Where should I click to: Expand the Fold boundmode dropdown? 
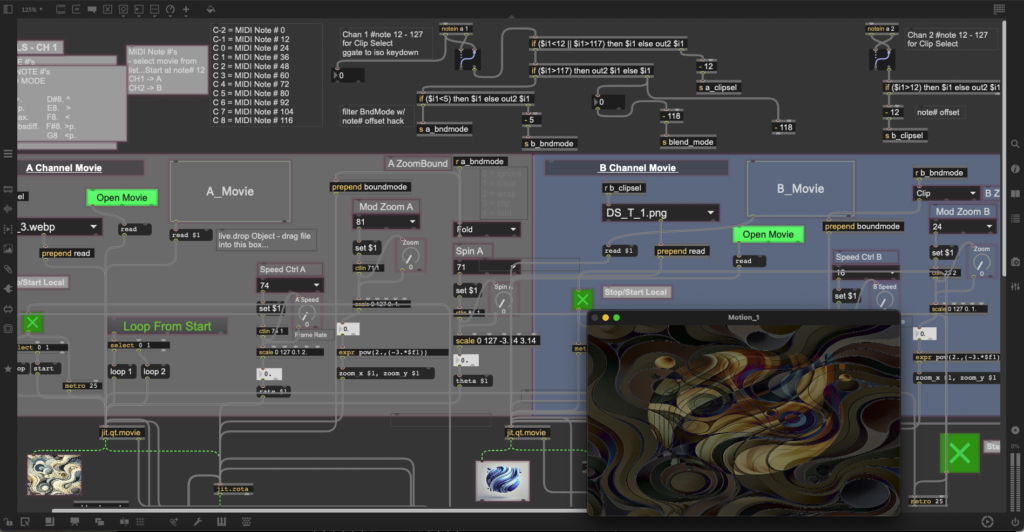(486, 228)
